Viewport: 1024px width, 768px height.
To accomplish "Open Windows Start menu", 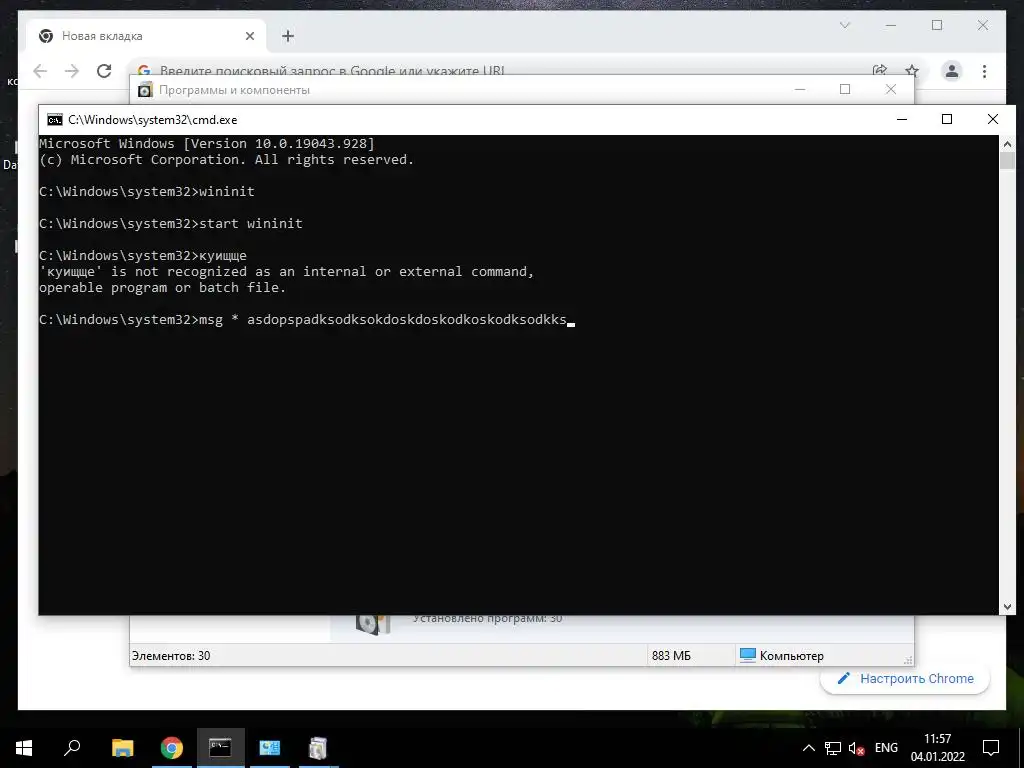I will pos(24,748).
